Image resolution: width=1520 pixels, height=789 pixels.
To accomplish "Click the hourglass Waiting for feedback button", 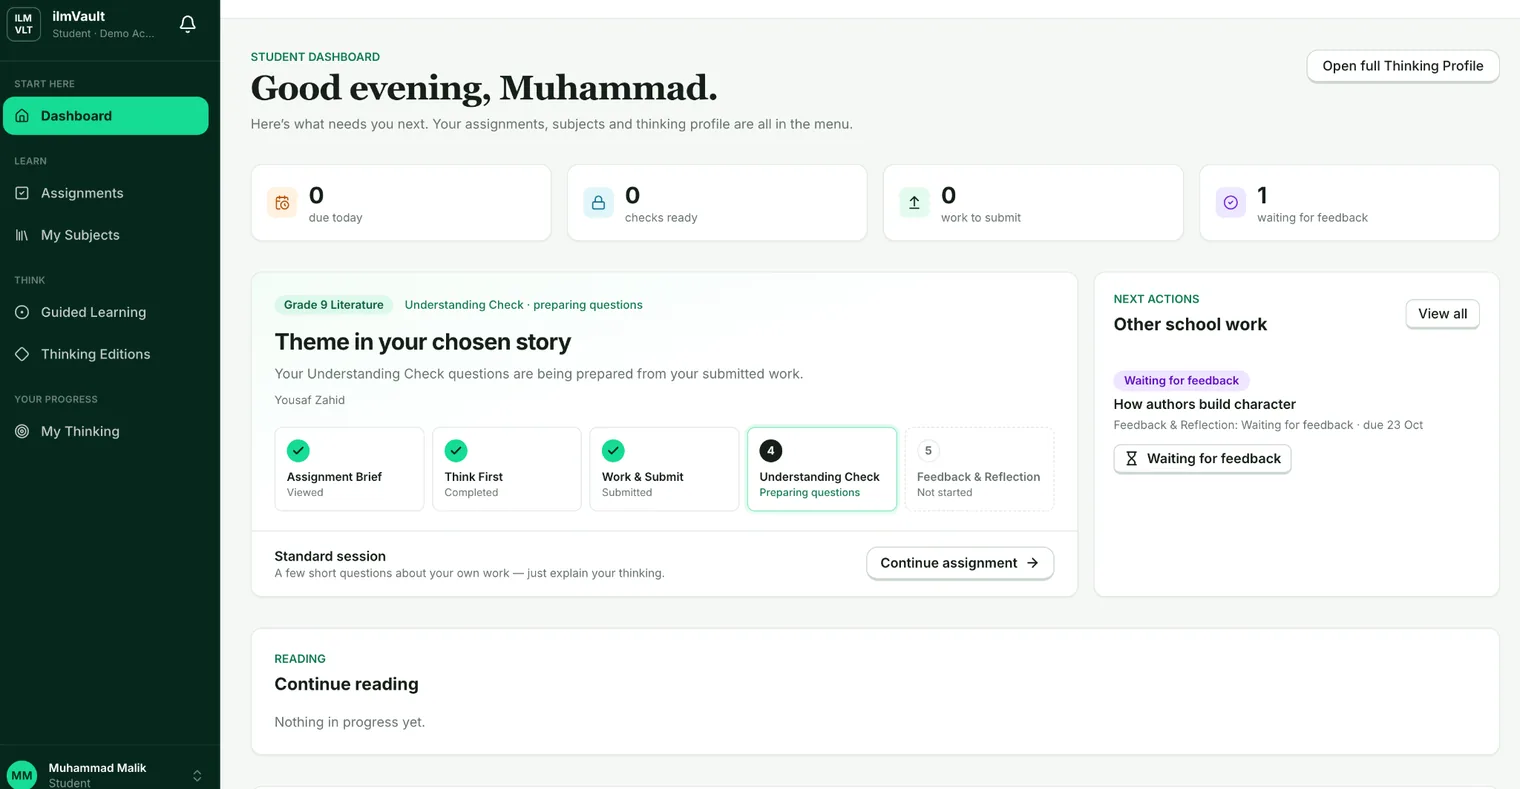I will [1202, 459].
